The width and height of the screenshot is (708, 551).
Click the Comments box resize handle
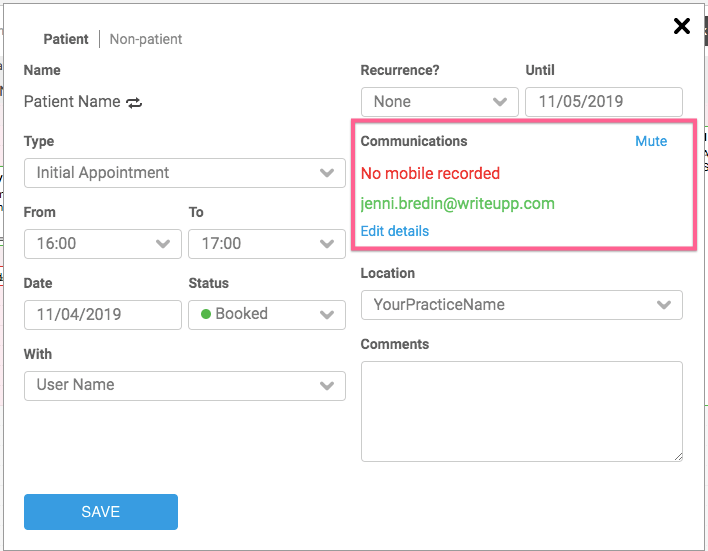677,456
